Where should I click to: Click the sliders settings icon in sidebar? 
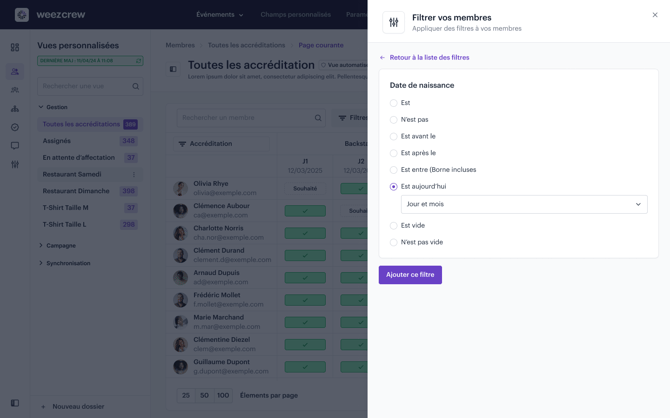point(15,164)
